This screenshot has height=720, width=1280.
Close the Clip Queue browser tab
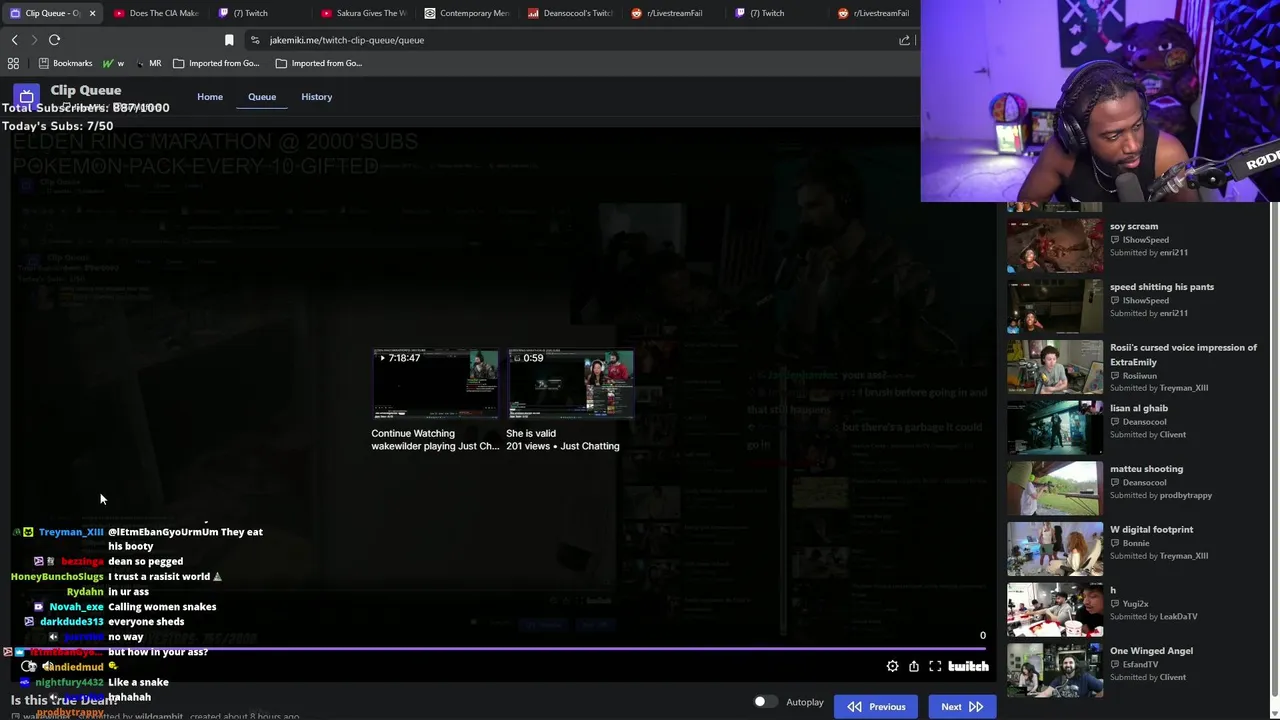pos(92,13)
